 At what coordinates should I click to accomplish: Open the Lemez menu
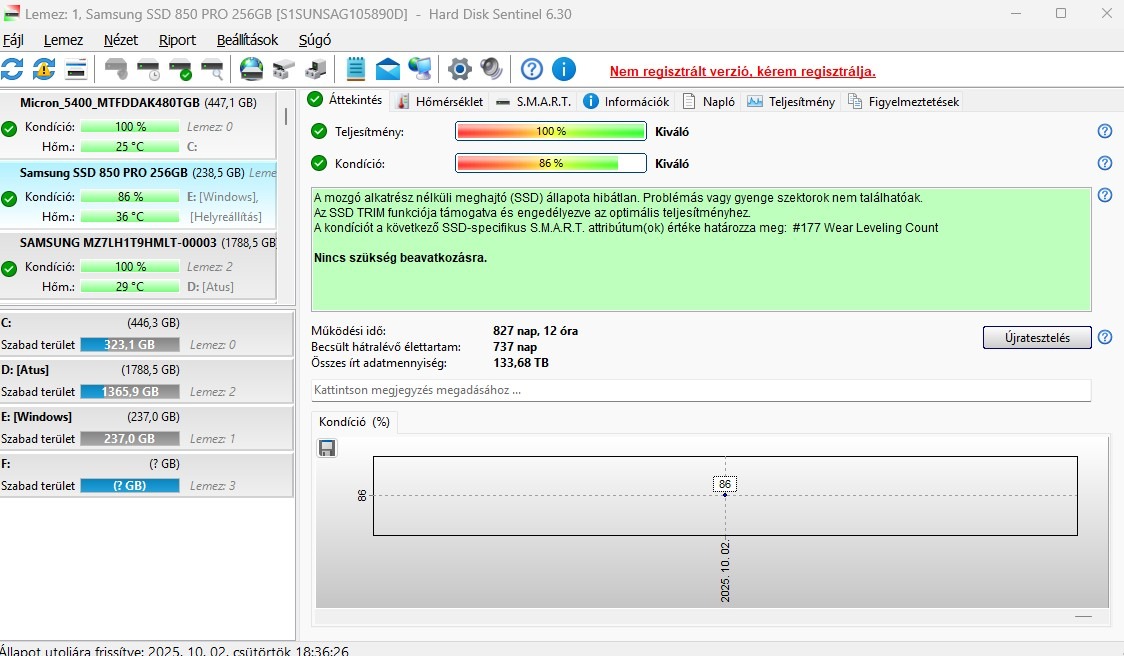pos(63,40)
